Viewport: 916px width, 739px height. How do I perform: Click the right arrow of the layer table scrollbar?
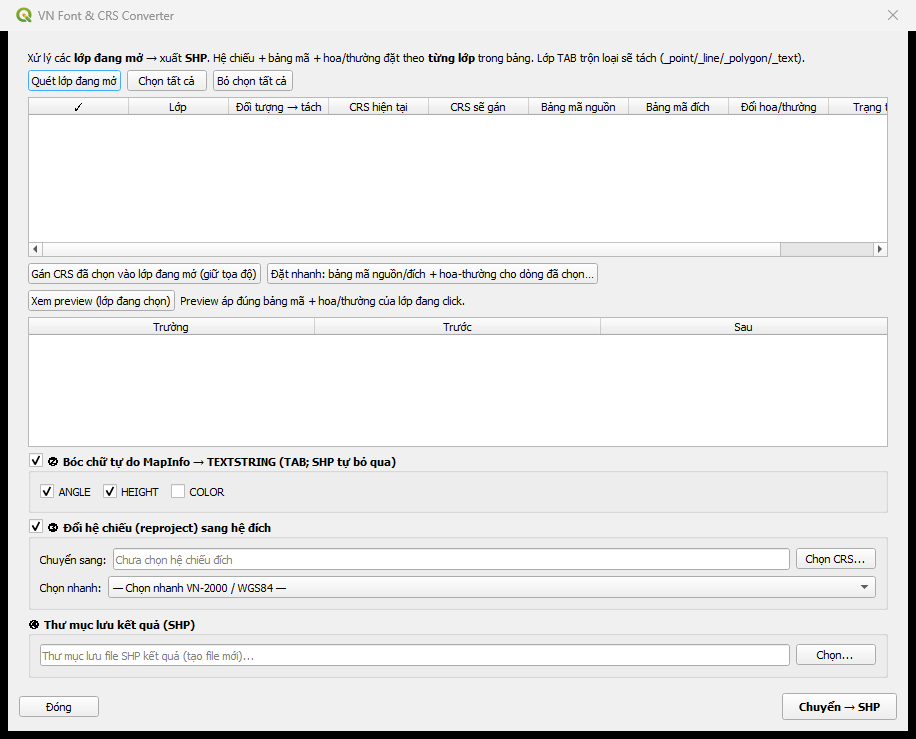pyautogui.click(x=880, y=249)
